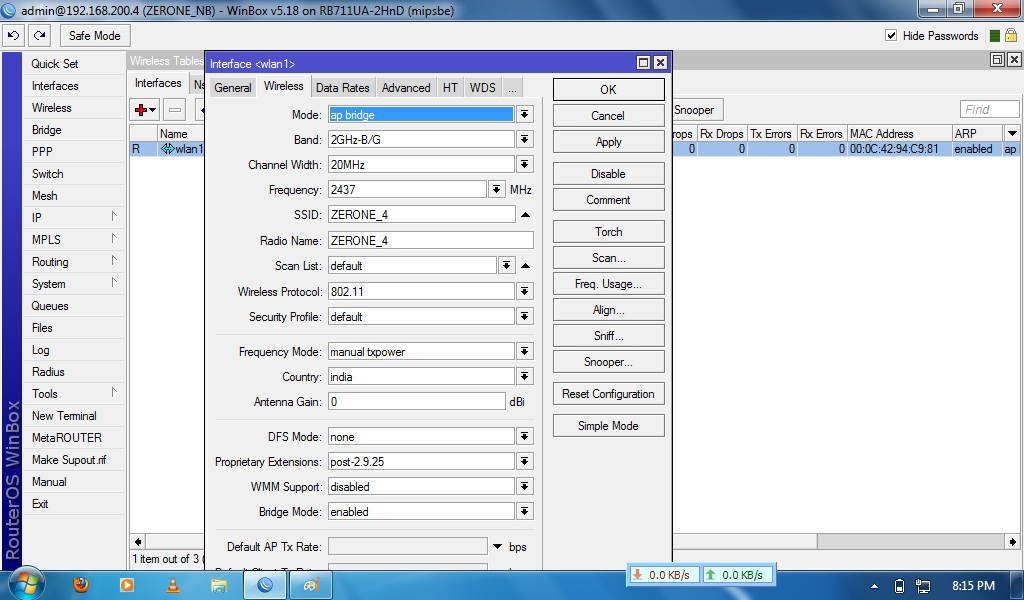Click the green session status indicator in toolbar
1024x600 pixels.
(x=995, y=36)
